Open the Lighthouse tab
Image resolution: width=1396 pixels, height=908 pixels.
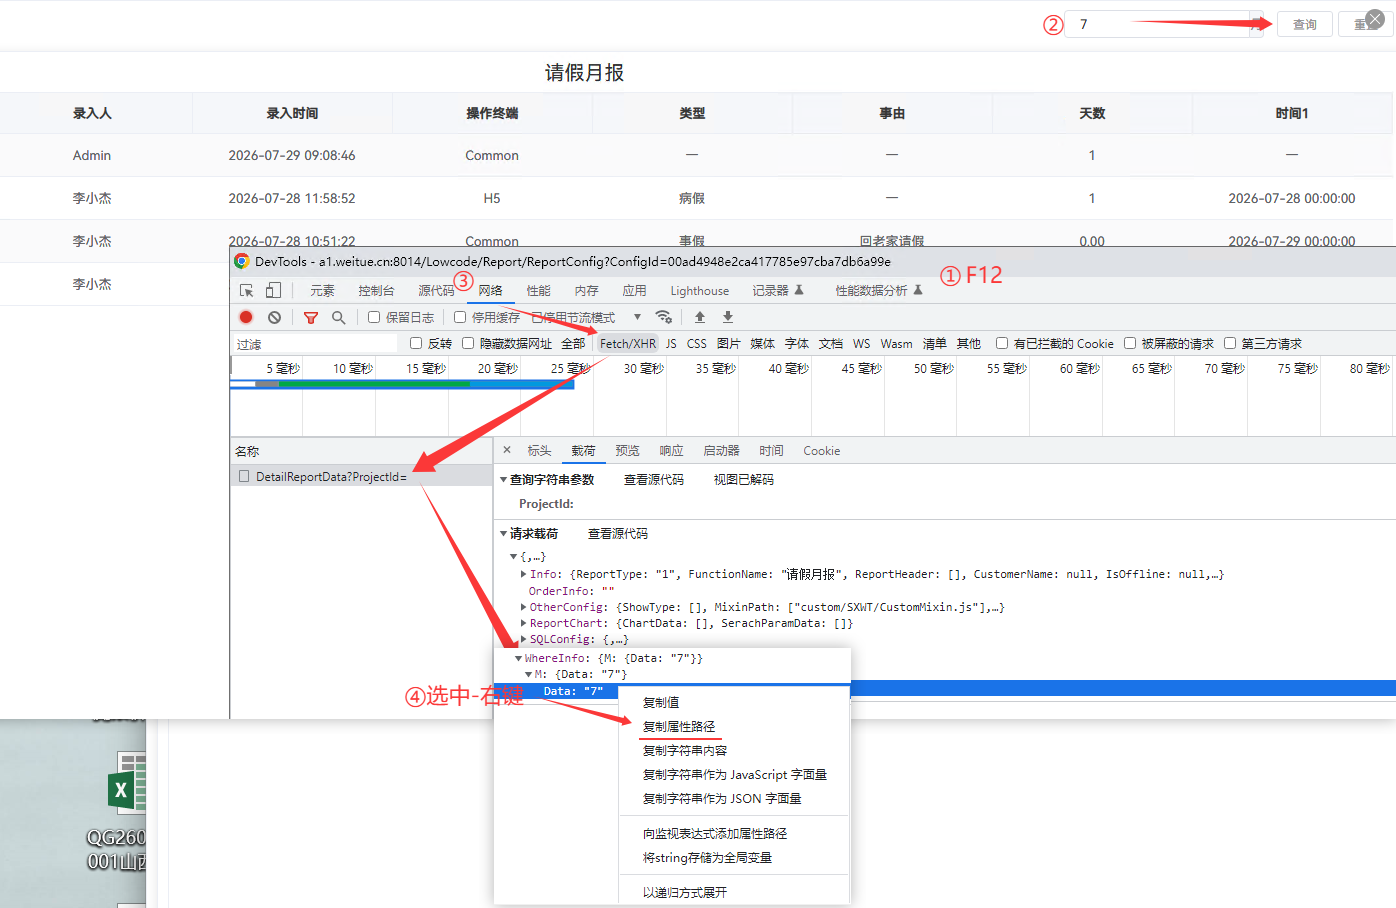(700, 291)
